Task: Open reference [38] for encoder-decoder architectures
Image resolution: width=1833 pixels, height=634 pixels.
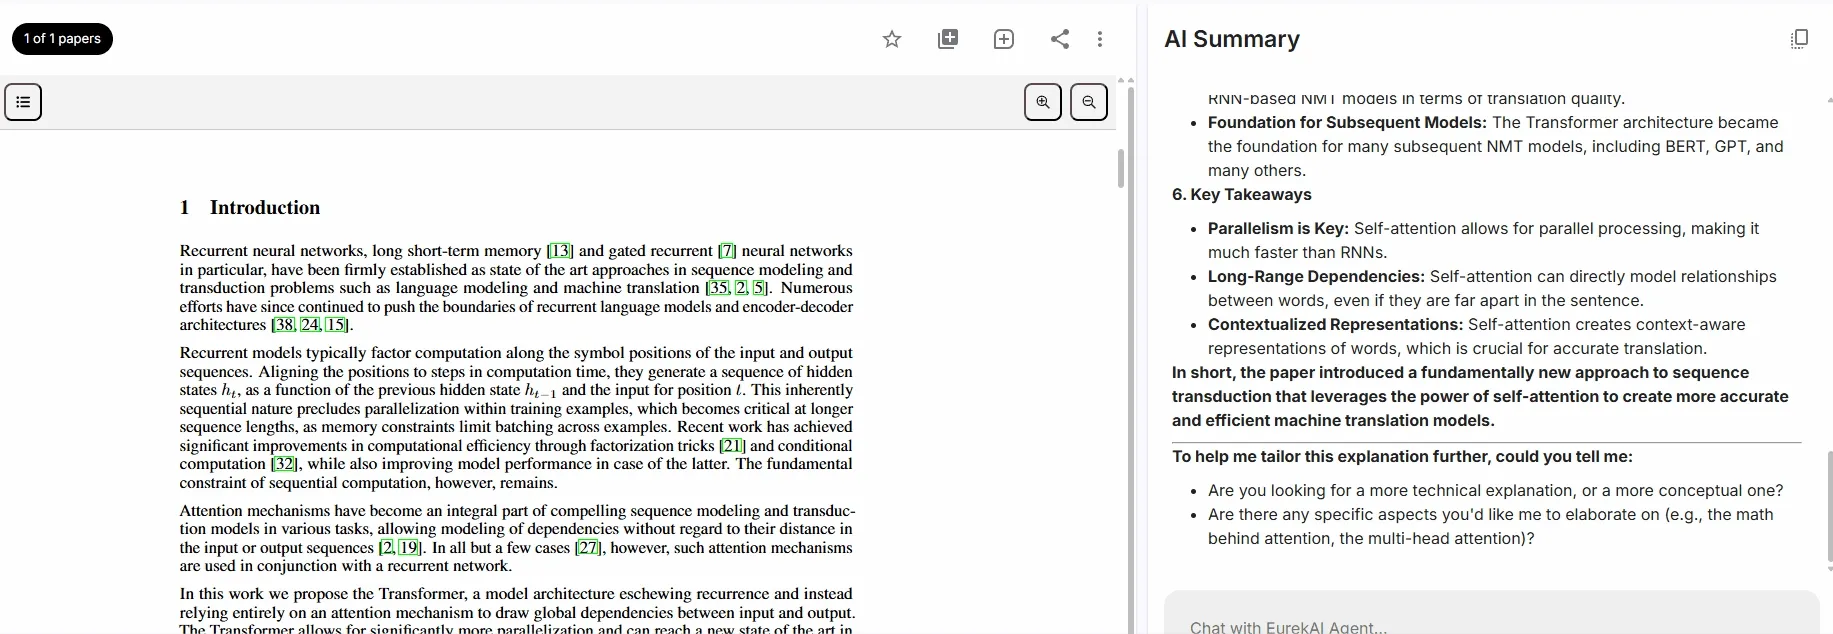Action: point(284,325)
